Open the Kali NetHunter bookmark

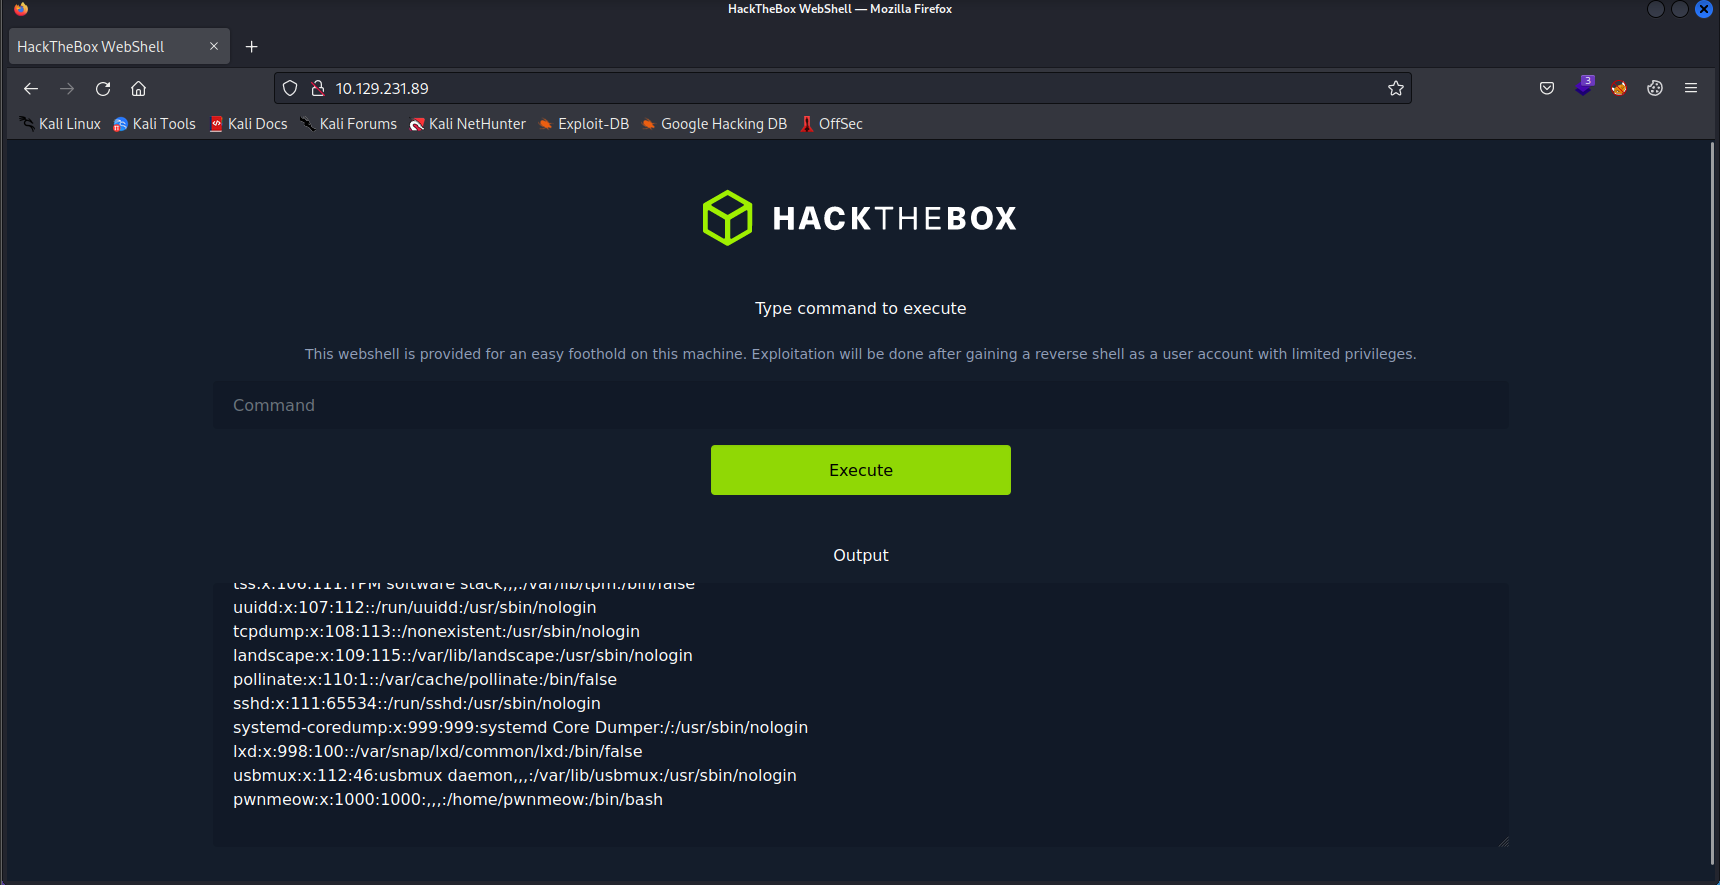[468, 124]
